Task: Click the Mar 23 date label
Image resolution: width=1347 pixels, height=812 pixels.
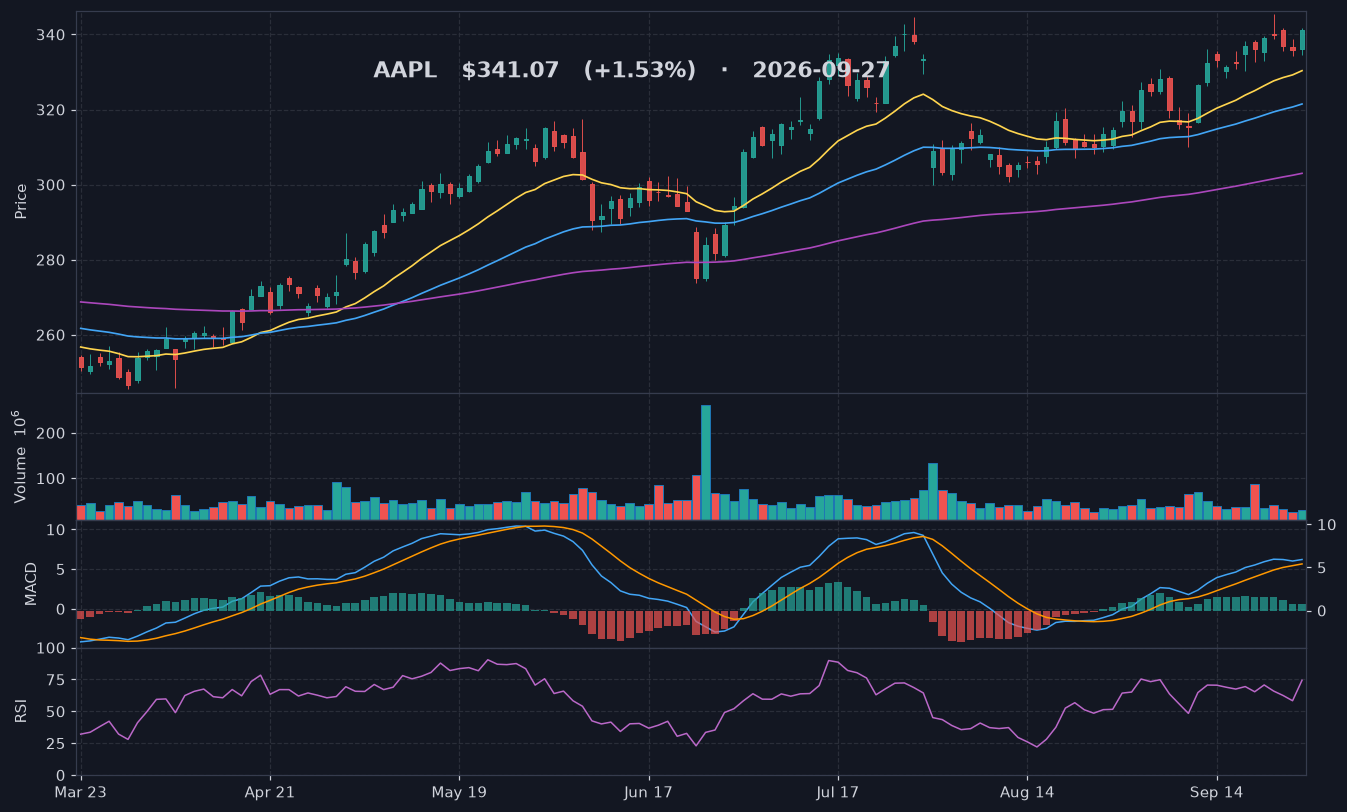Action: [x=81, y=791]
